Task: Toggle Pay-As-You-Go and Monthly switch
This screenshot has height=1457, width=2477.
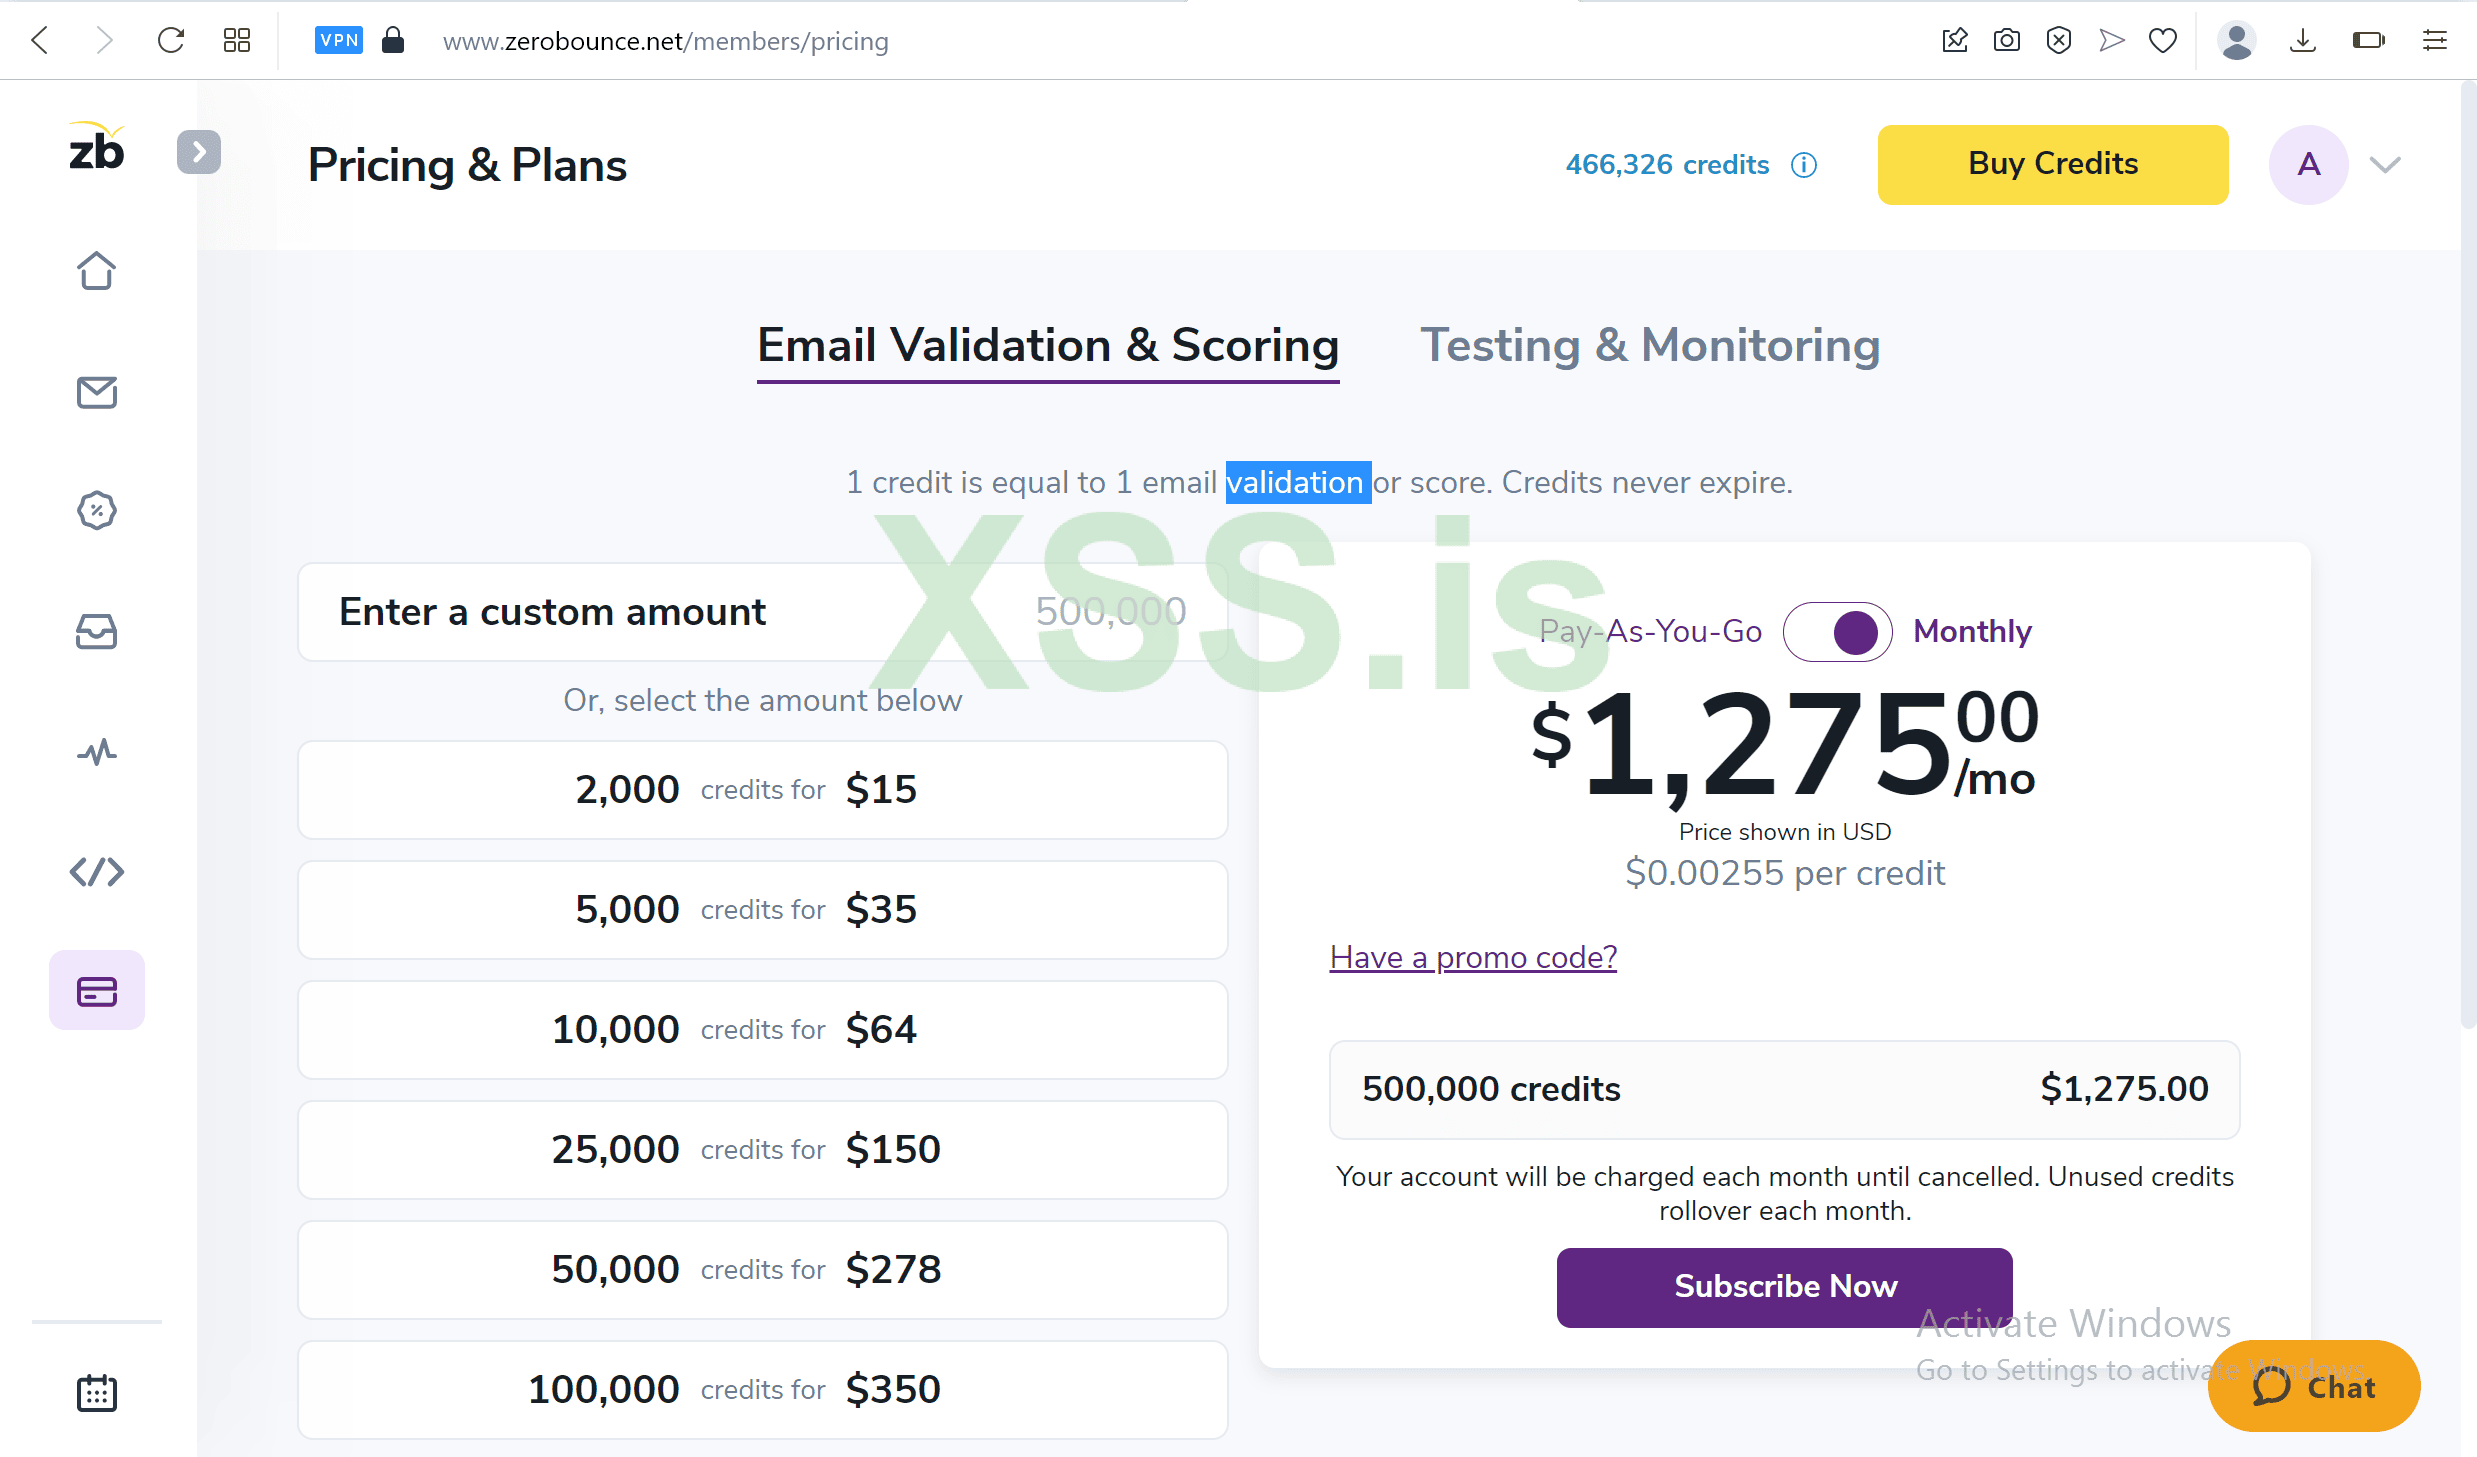Action: (x=1837, y=632)
